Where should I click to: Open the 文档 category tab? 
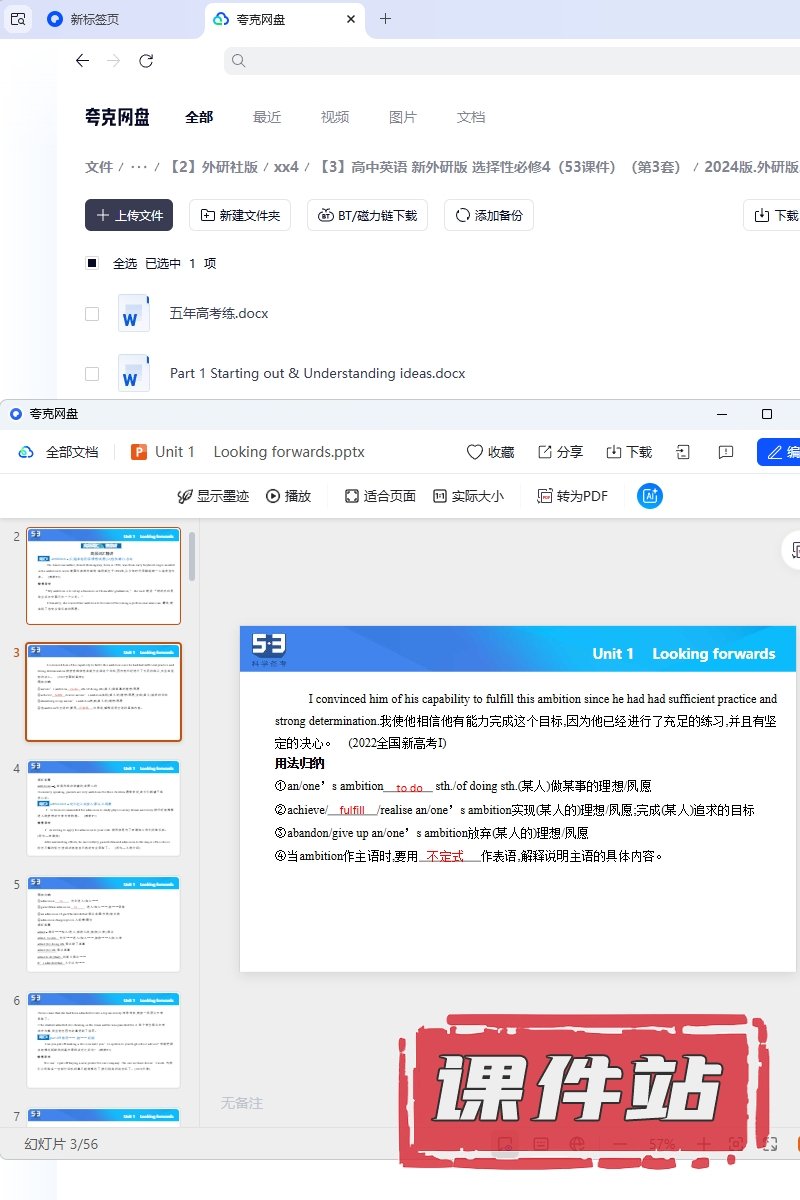pyautogui.click(x=471, y=117)
